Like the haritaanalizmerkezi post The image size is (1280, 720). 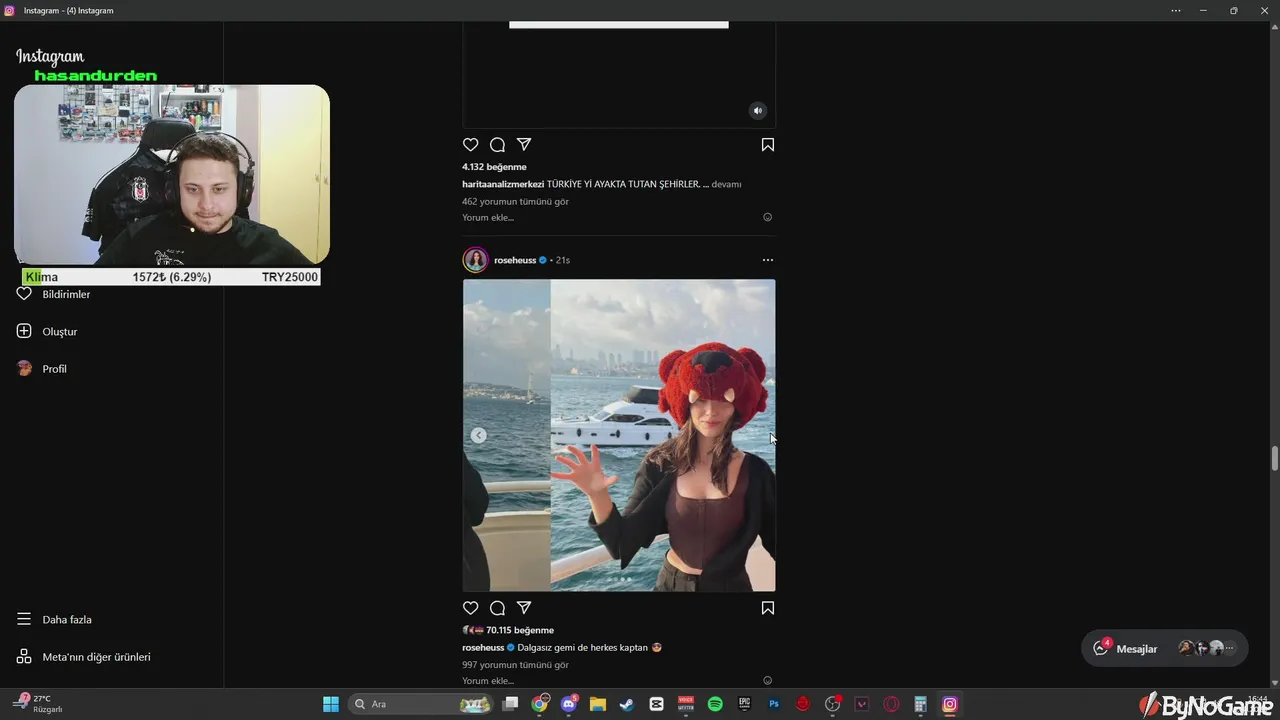(471, 145)
